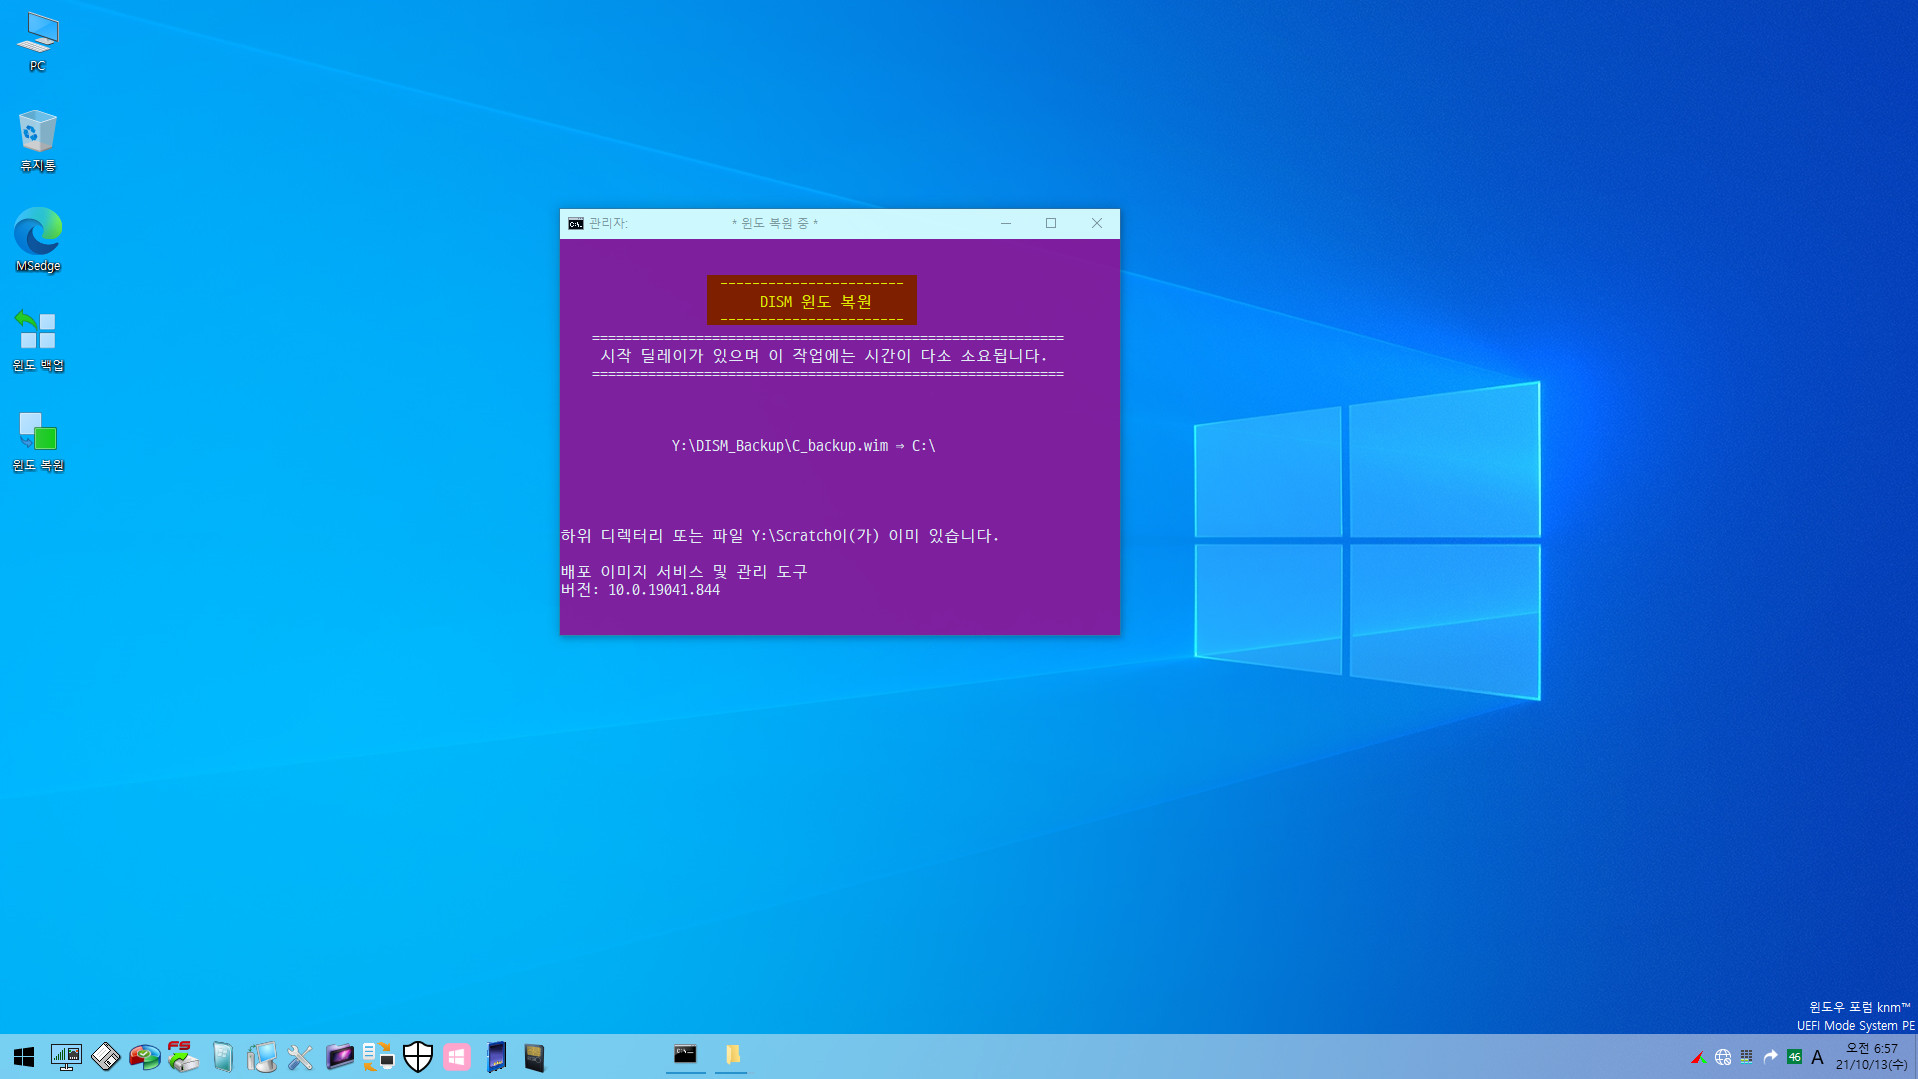The height and width of the screenshot is (1079, 1918).
Task: Switch to the running command prompt taskbar button
Action: point(685,1055)
